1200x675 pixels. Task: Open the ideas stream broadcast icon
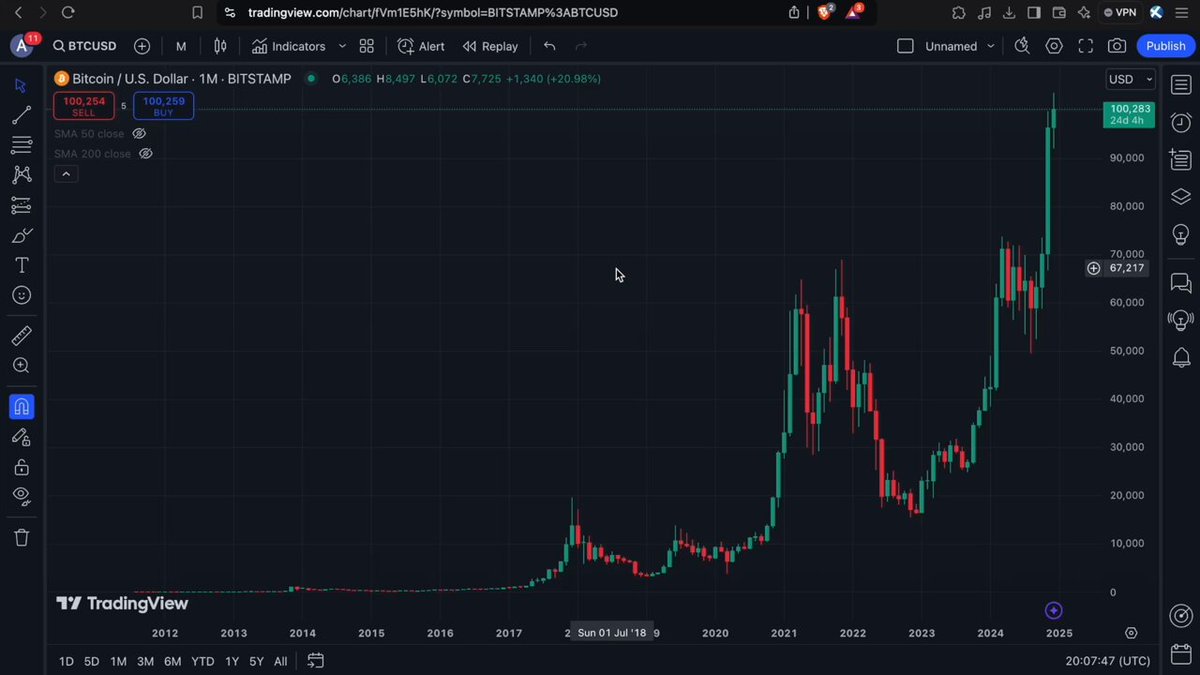pyautogui.click(x=1180, y=320)
